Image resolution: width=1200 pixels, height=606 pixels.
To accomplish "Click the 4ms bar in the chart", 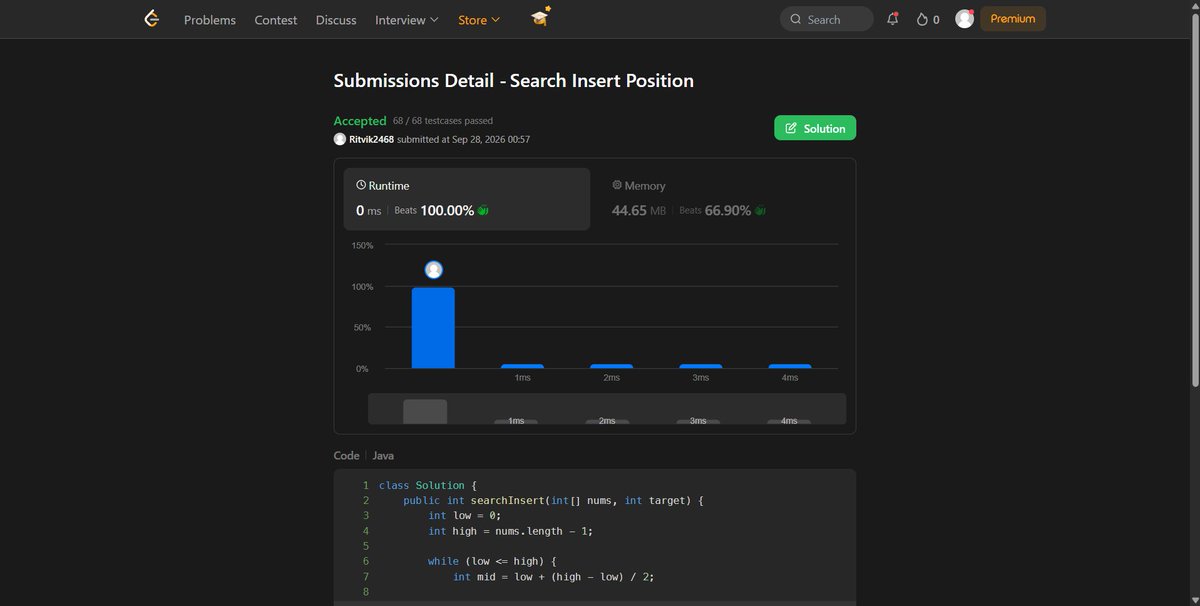I will pos(789,366).
